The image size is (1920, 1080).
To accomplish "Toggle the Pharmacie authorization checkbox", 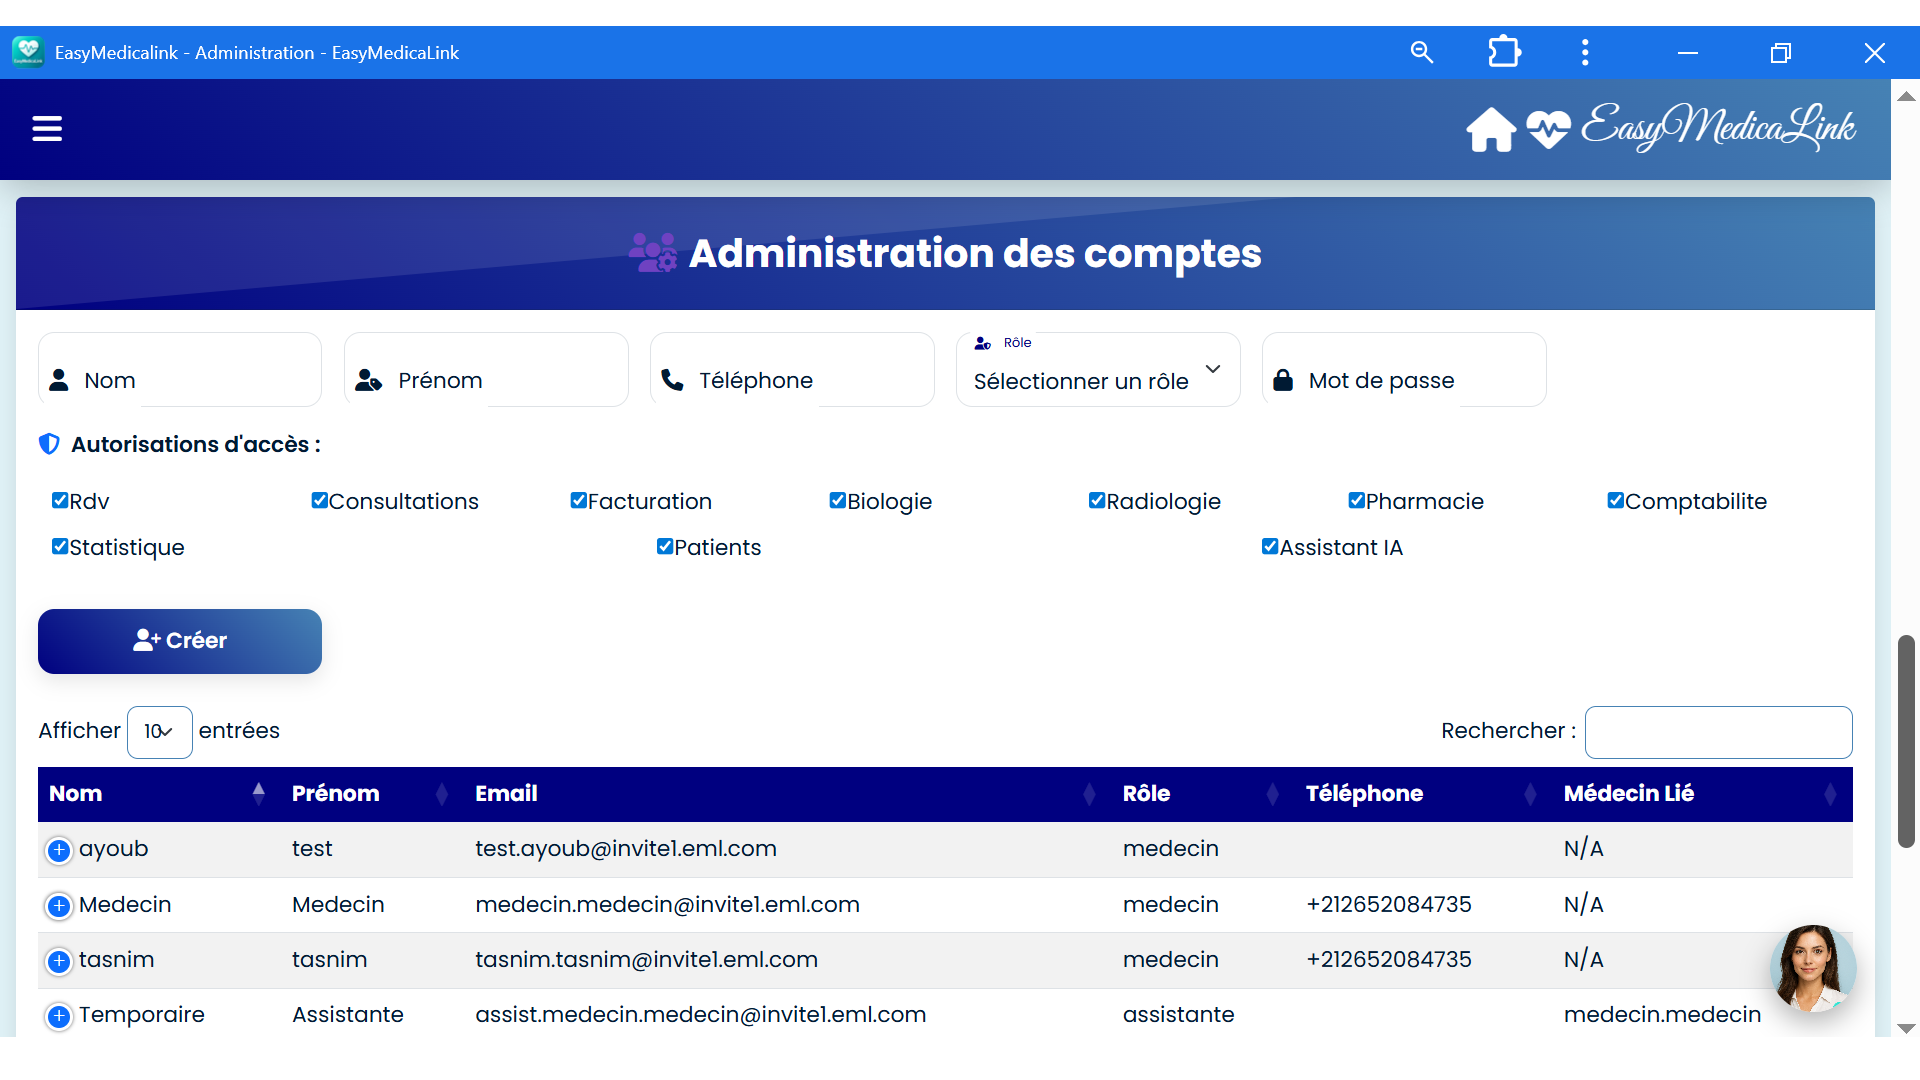I will pos(1356,500).
